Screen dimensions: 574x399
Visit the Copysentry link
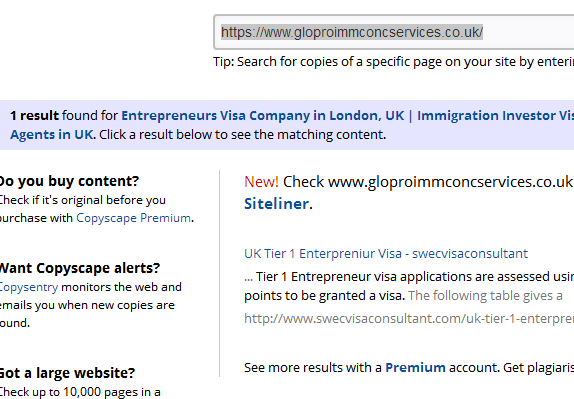click(x=29, y=287)
